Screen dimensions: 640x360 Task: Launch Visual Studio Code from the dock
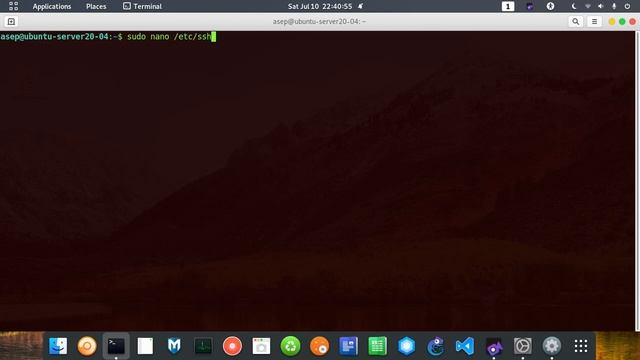(x=464, y=346)
